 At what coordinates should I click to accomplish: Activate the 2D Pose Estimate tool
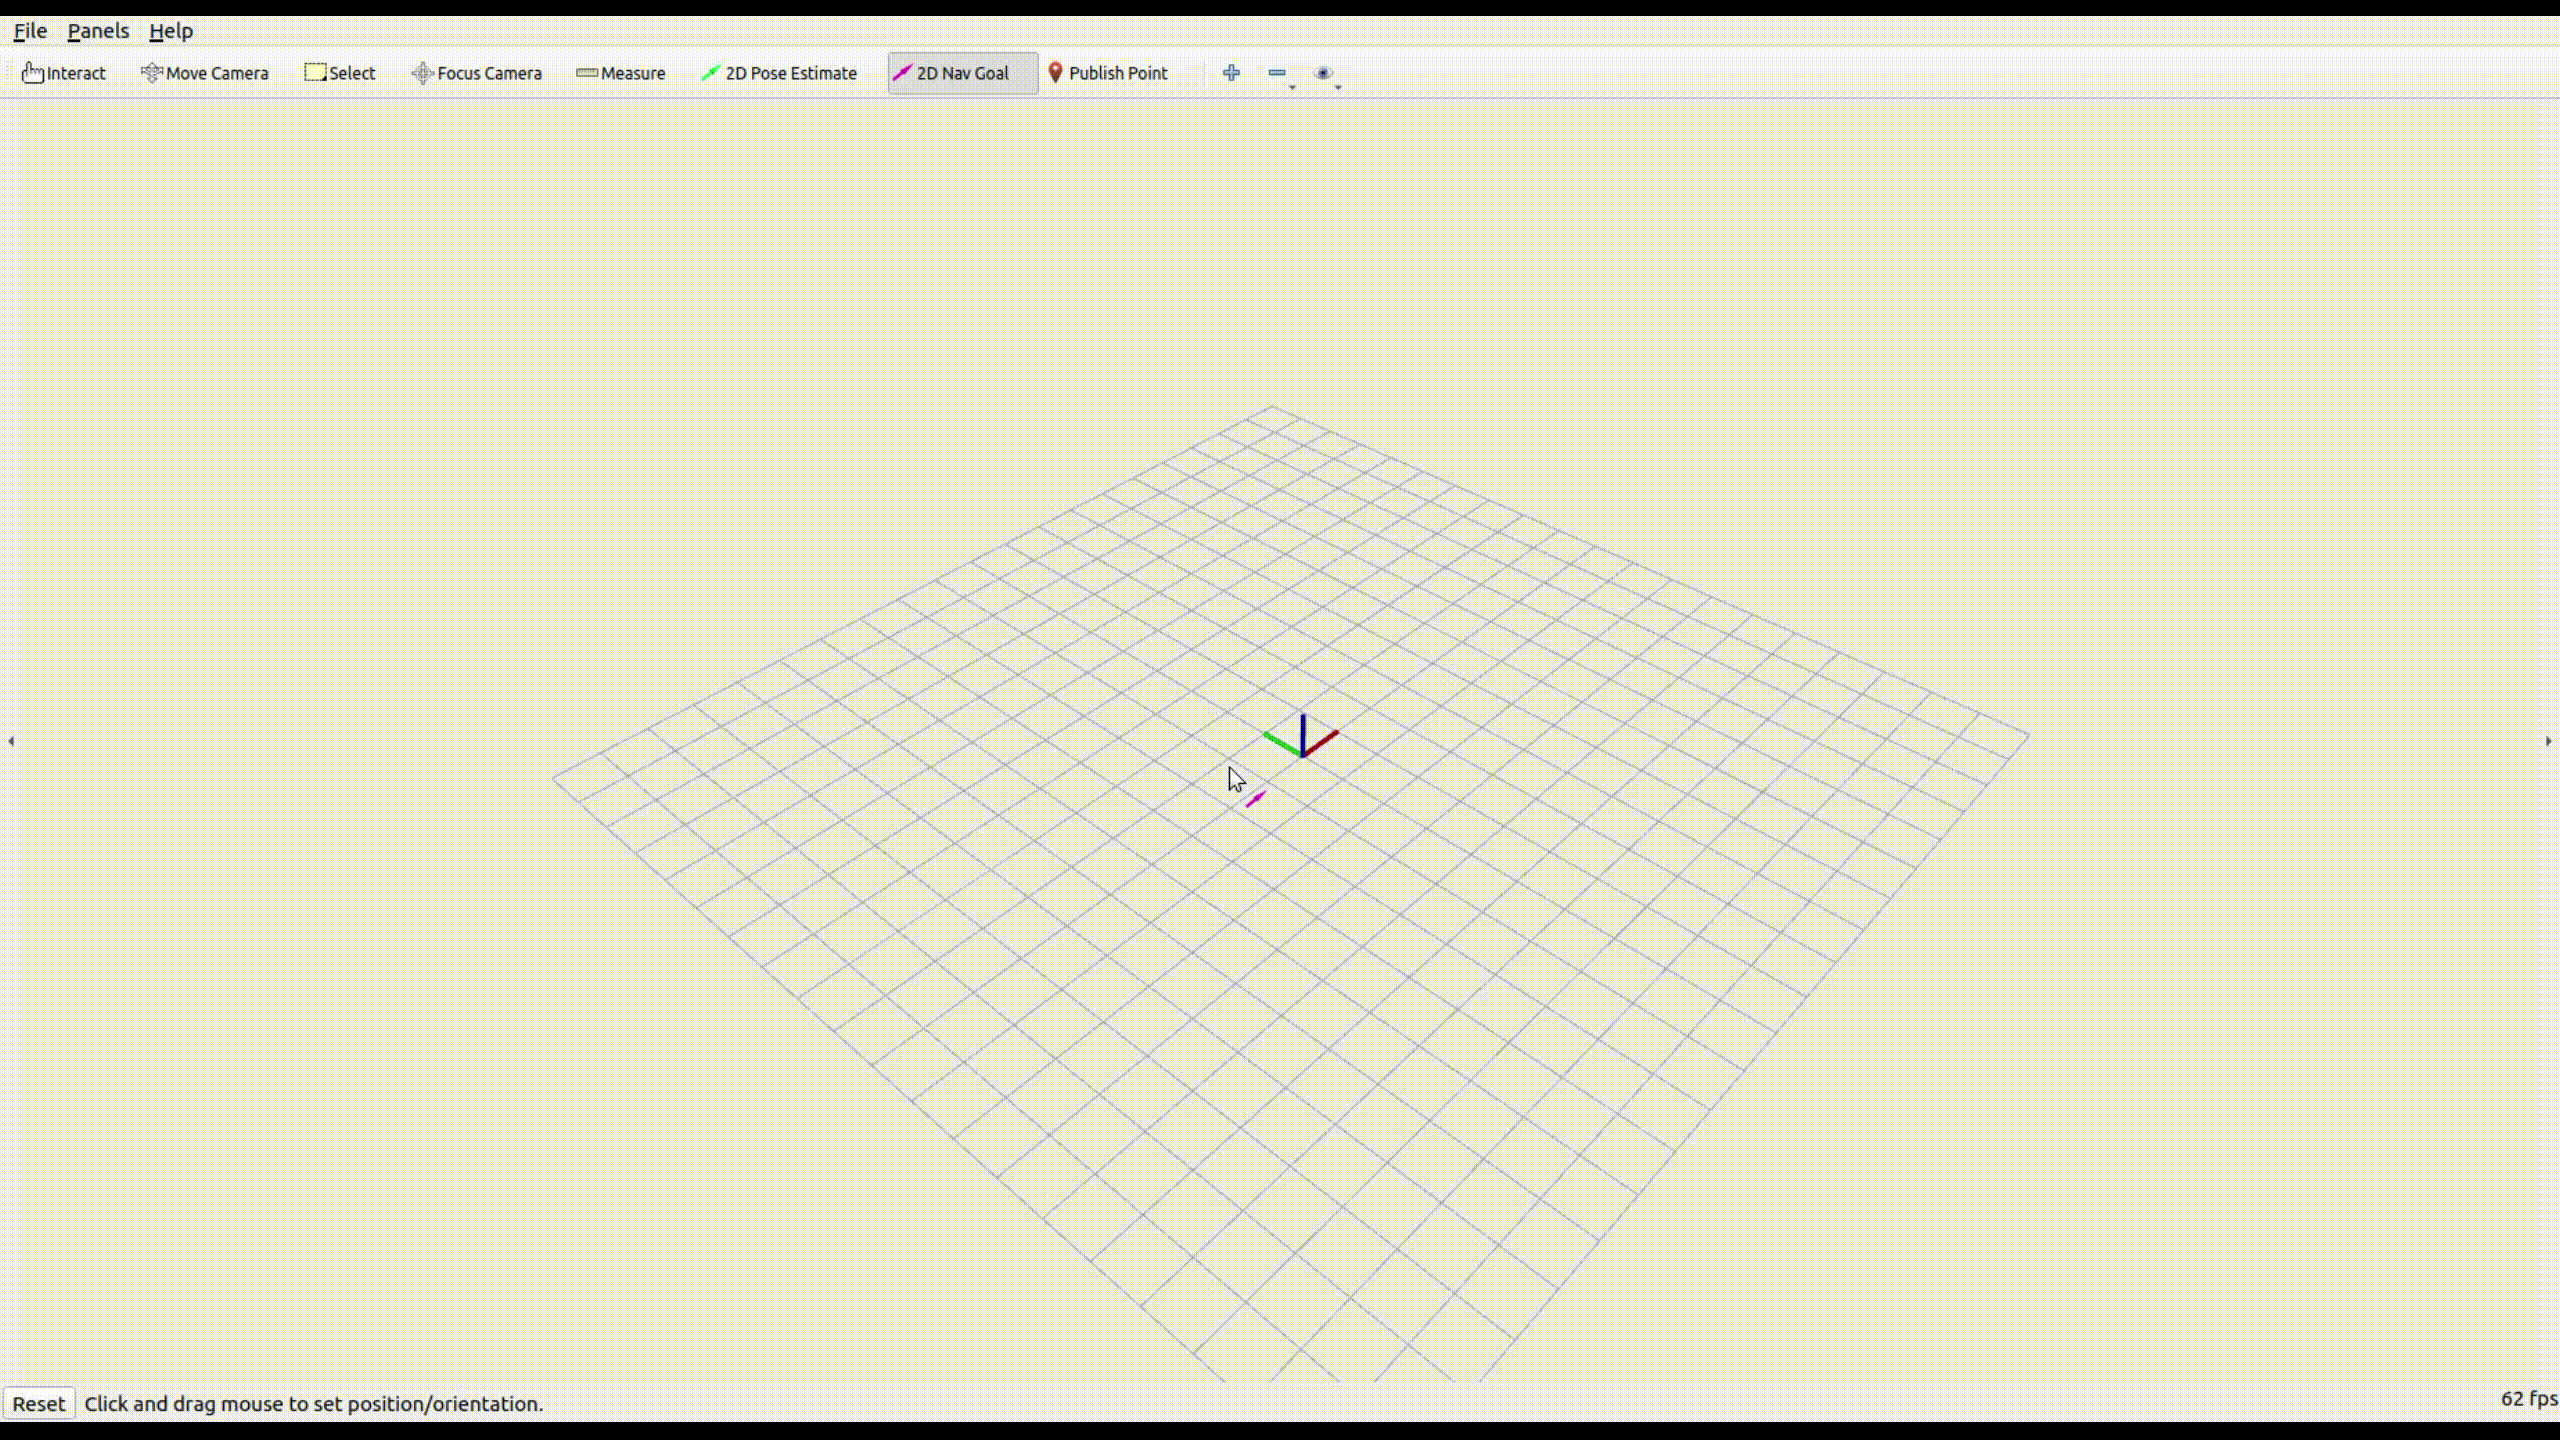779,73
